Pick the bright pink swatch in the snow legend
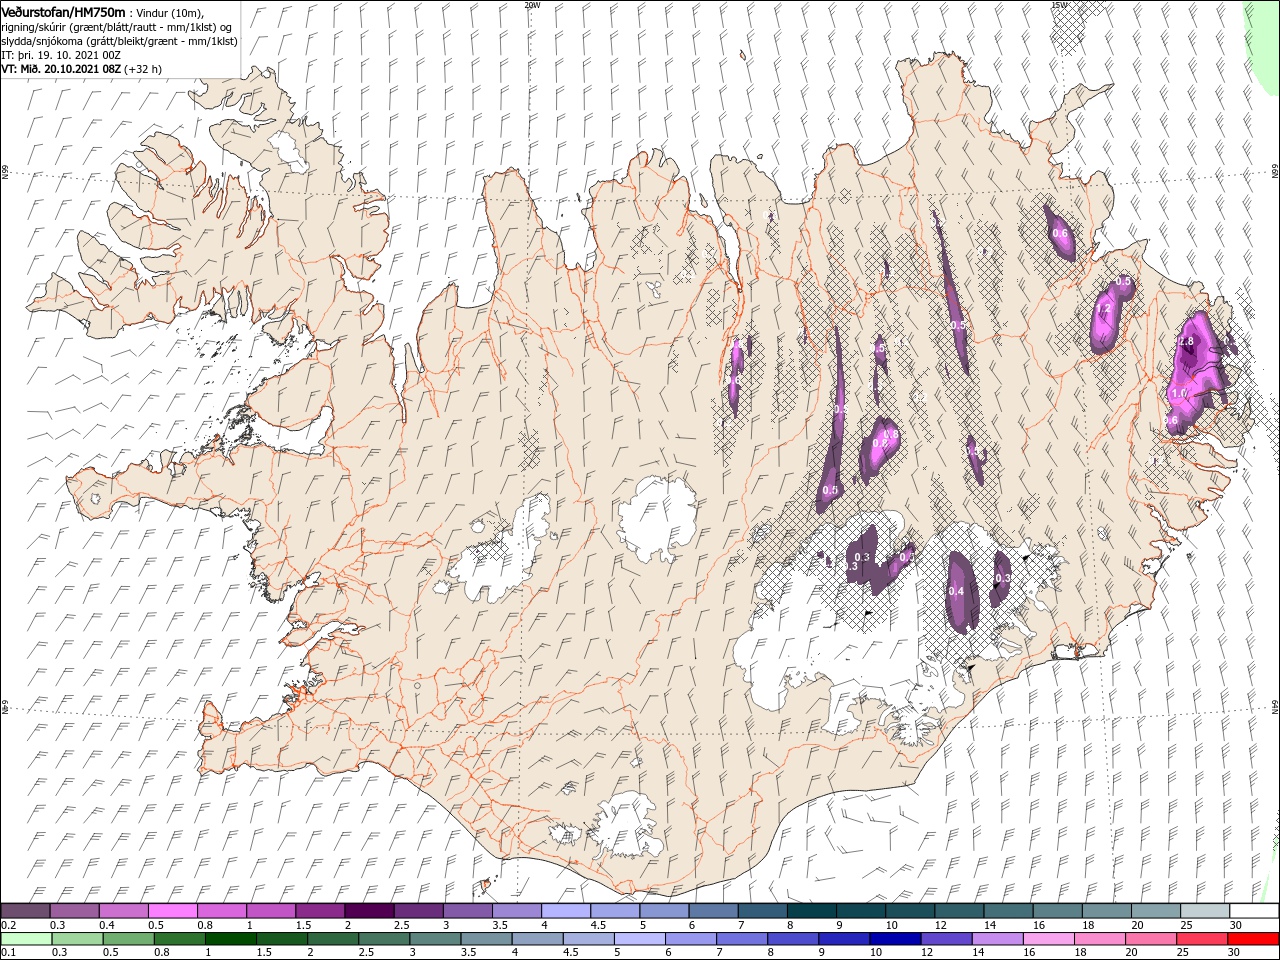 (172, 911)
